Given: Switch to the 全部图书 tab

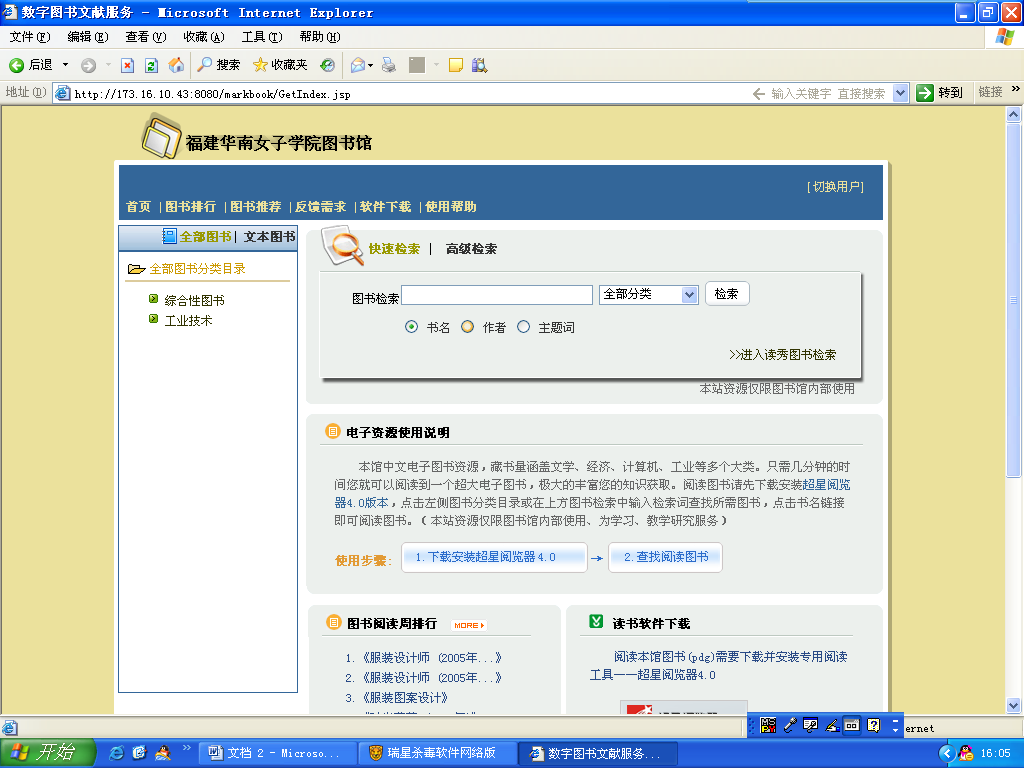Looking at the screenshot, I should tap(205, 237).
